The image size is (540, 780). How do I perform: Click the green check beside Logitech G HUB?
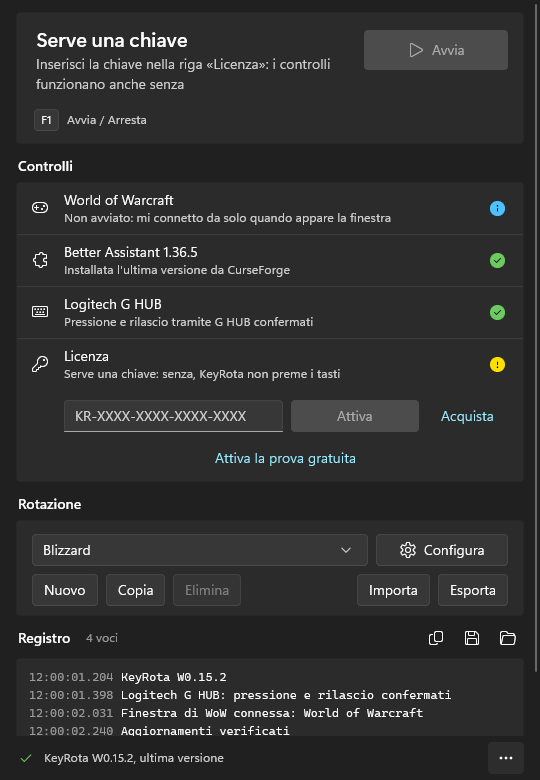[497, 312]
